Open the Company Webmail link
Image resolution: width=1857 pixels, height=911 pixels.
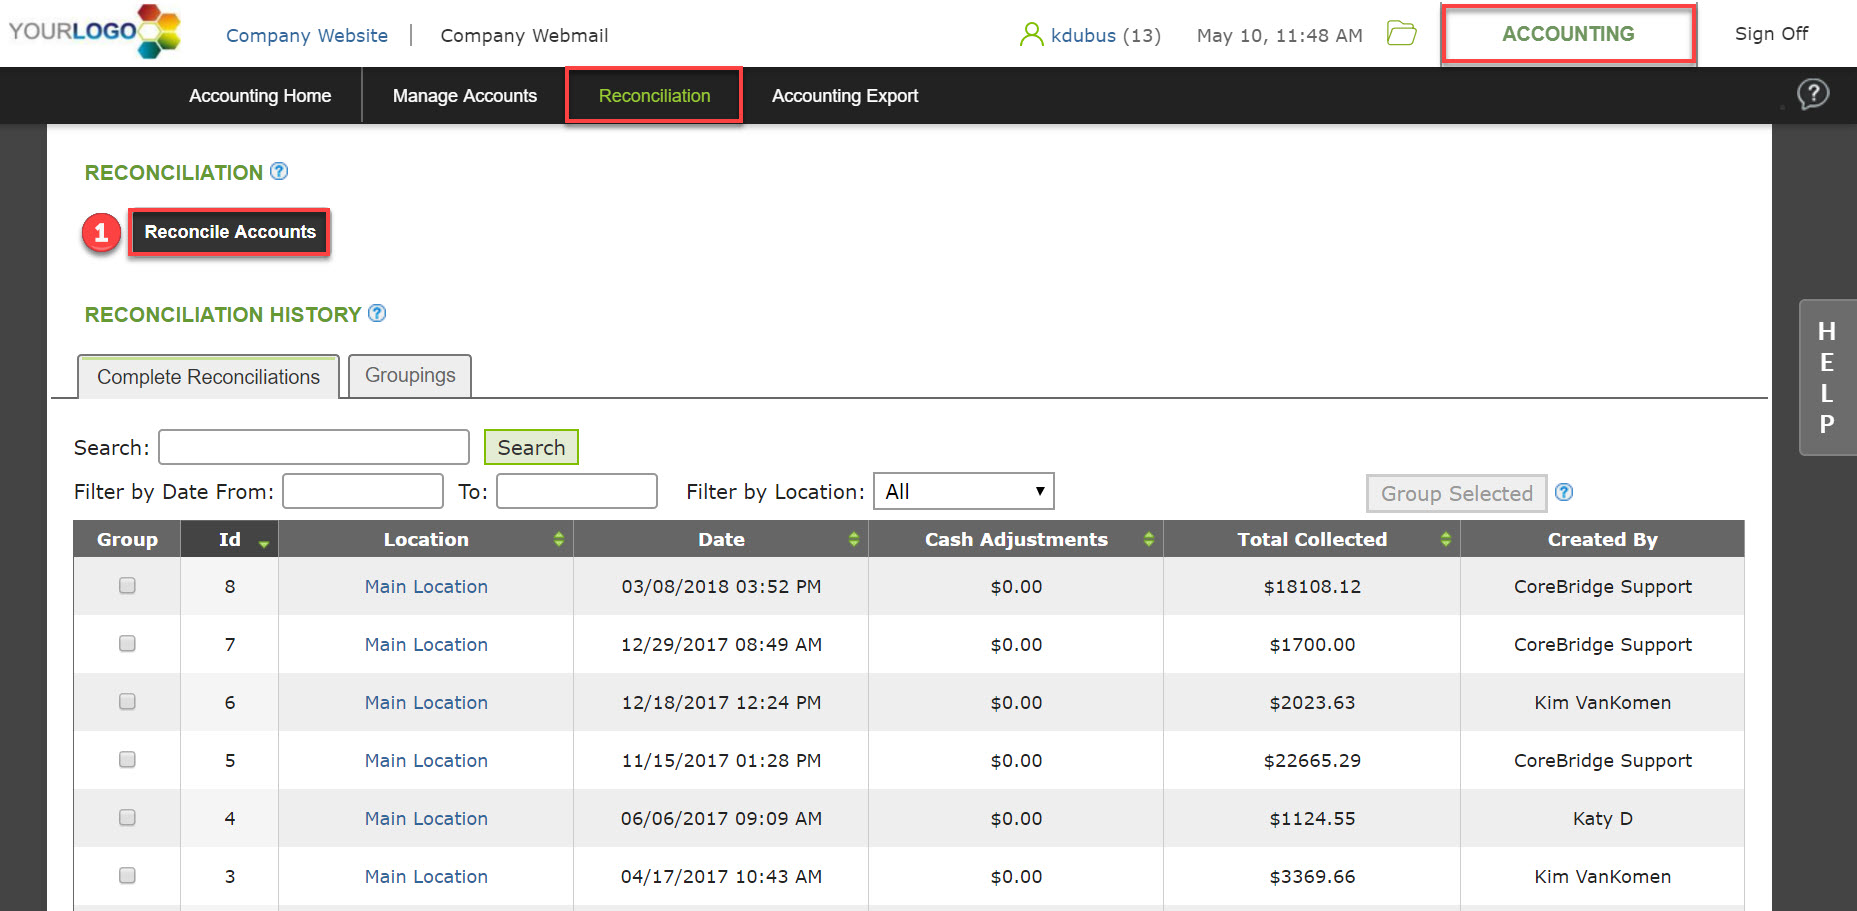(x=524, y=35)
